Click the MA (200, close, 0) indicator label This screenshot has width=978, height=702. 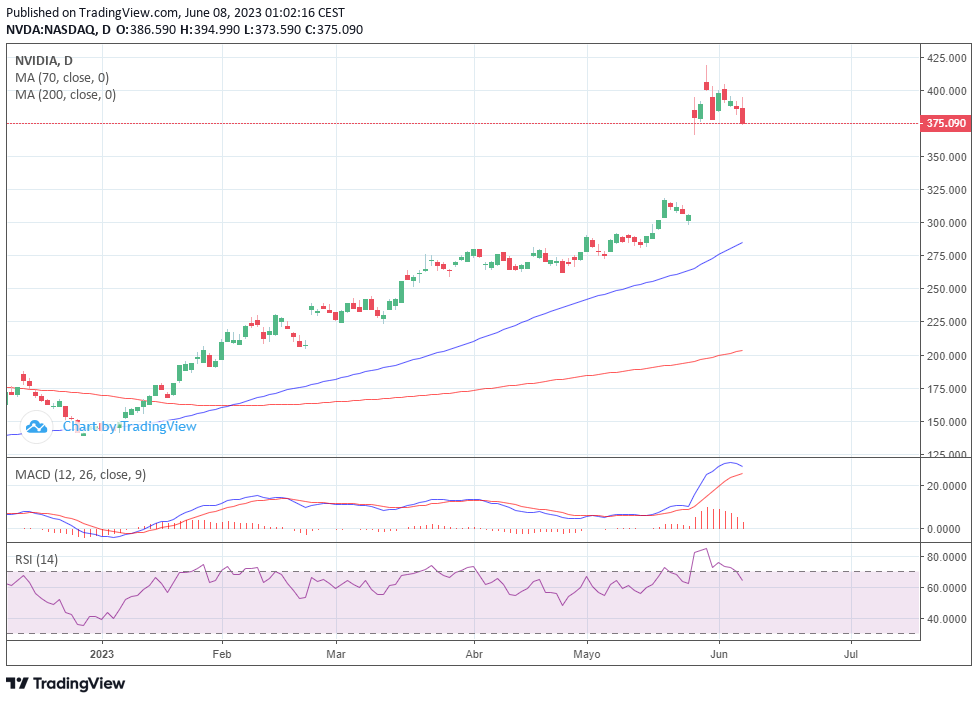(x=65, y=94)
